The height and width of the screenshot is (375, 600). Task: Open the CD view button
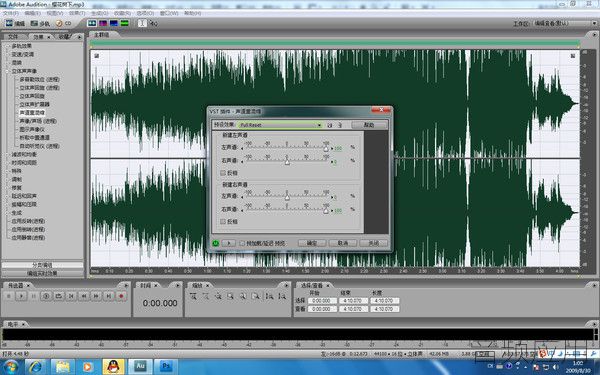(x=64, y=23)
